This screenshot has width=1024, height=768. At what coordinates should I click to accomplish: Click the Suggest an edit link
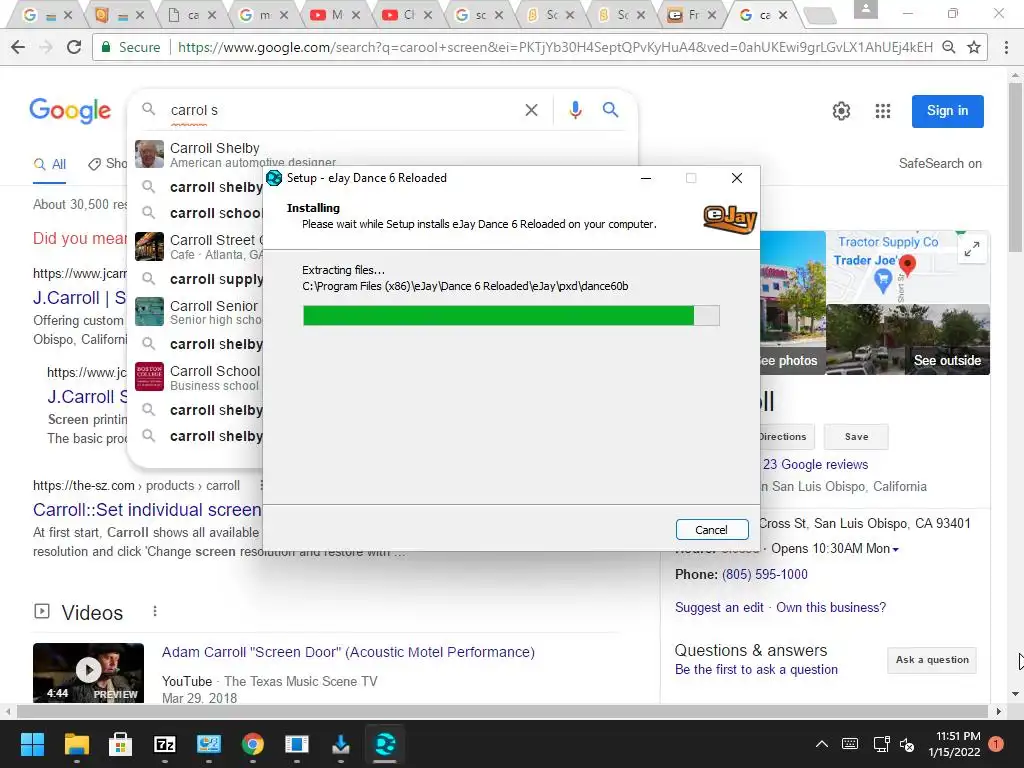coord(719,607)
